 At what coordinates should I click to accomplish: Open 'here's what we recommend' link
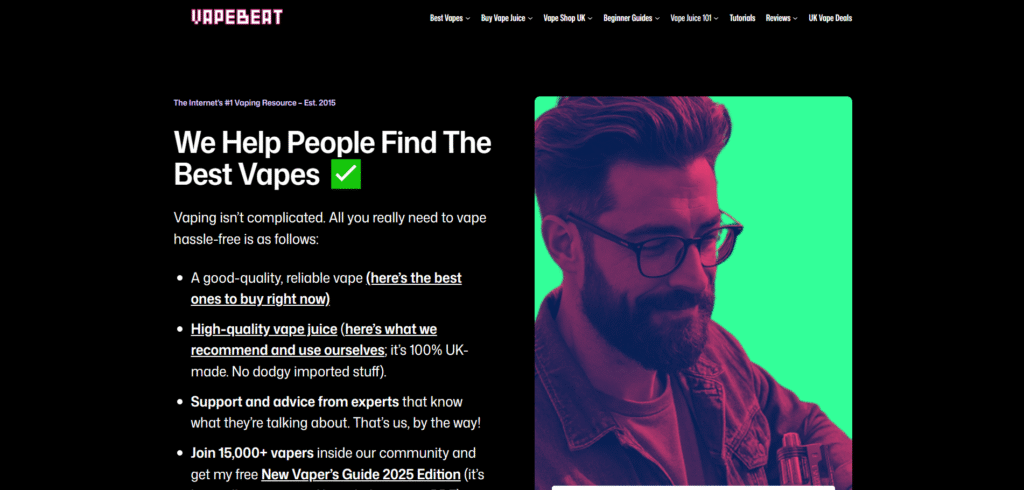pyautogui.click(x=314, y=339)
